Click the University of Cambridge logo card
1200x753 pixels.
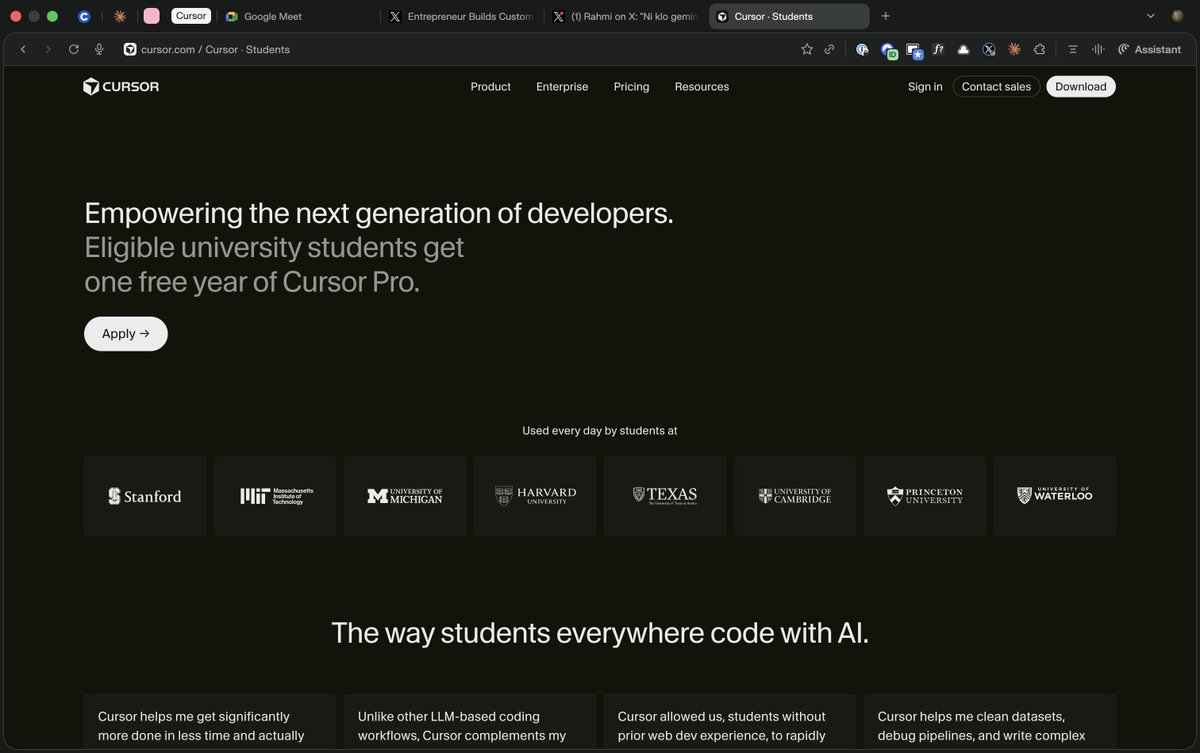[x=795, y=496]
